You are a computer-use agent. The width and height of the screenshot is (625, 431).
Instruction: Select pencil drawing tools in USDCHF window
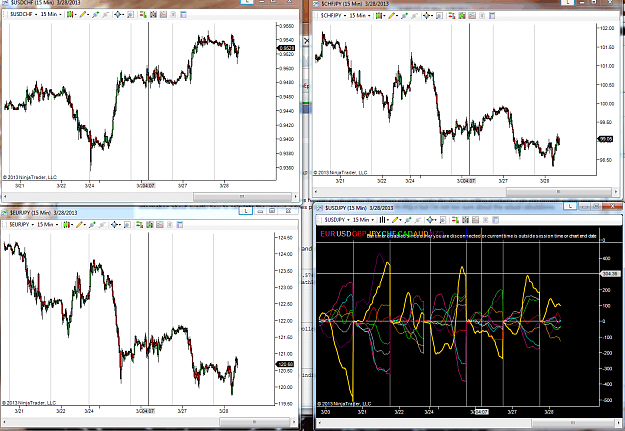click(83, 14)
